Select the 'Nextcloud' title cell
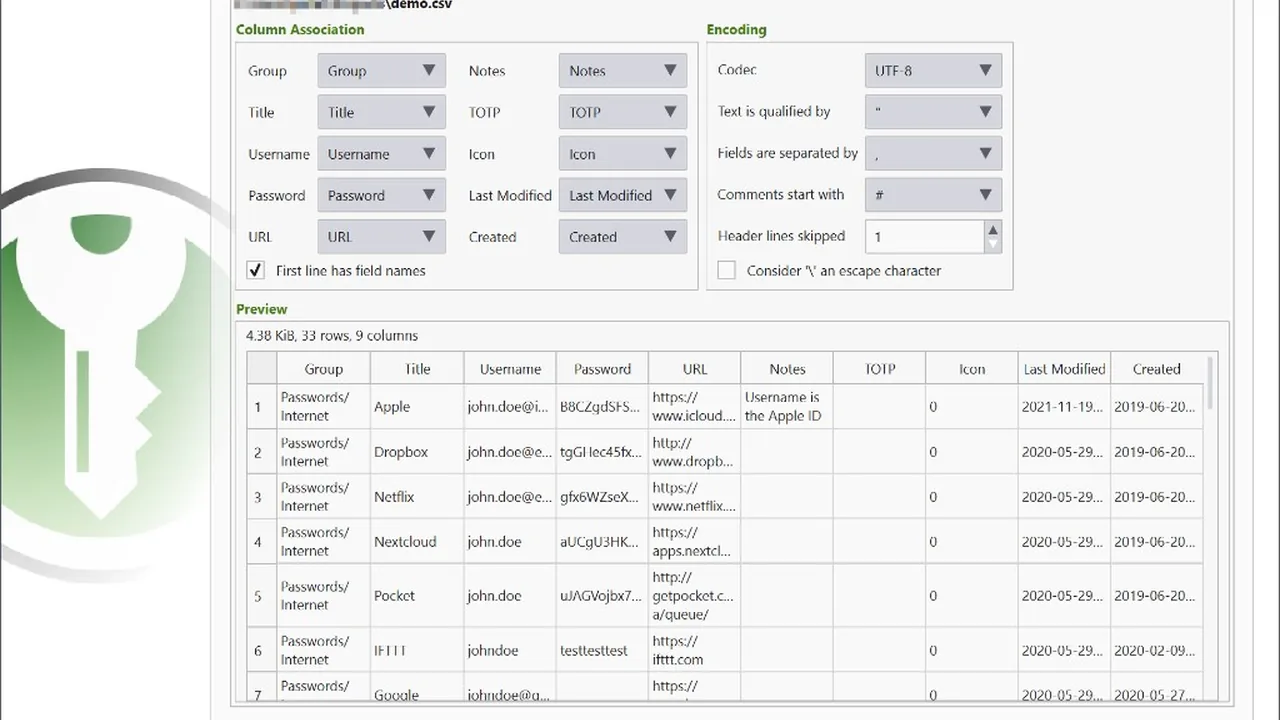This screenshot has height=720, width=1280. [417, 542]
